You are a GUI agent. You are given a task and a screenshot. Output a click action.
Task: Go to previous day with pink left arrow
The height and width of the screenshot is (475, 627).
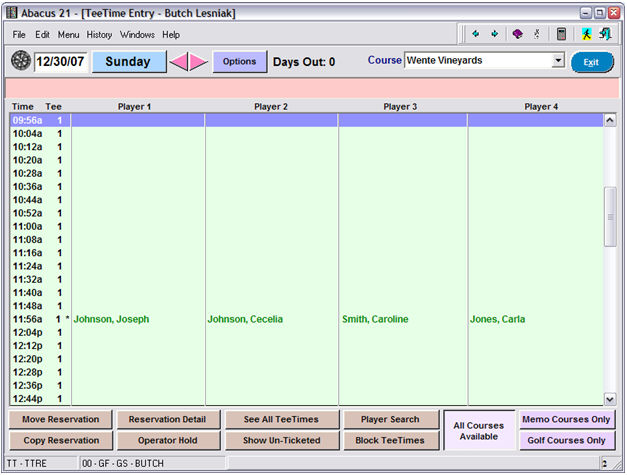(x=179, y=62)
